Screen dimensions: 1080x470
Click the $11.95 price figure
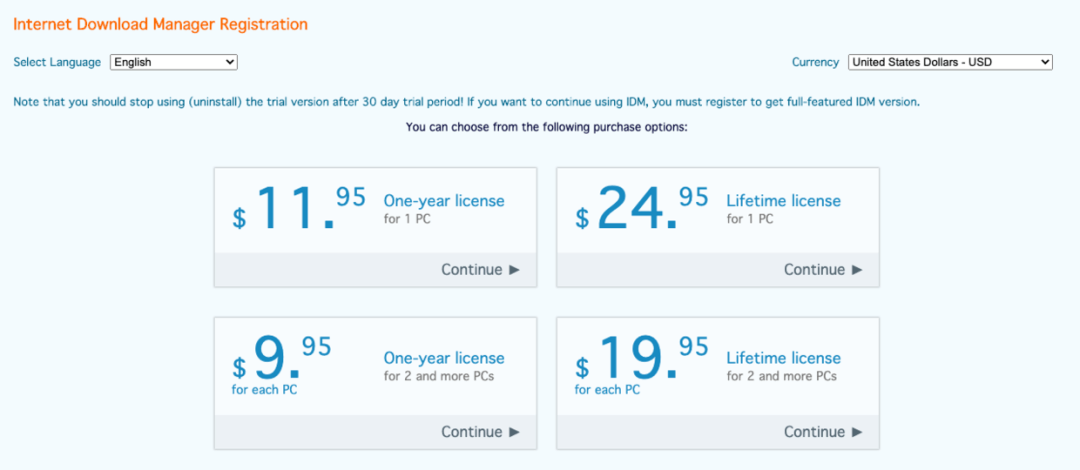(299, 208)
